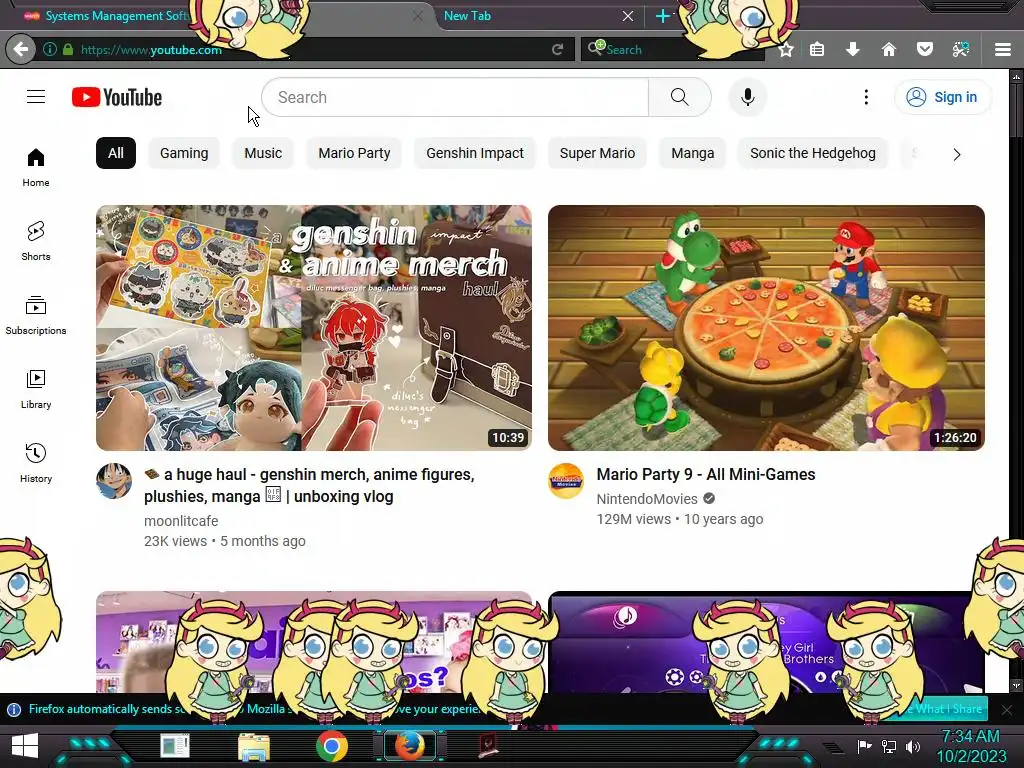Open Firefox downloads arrow
1024x768 pixels.
click(852, 49)
